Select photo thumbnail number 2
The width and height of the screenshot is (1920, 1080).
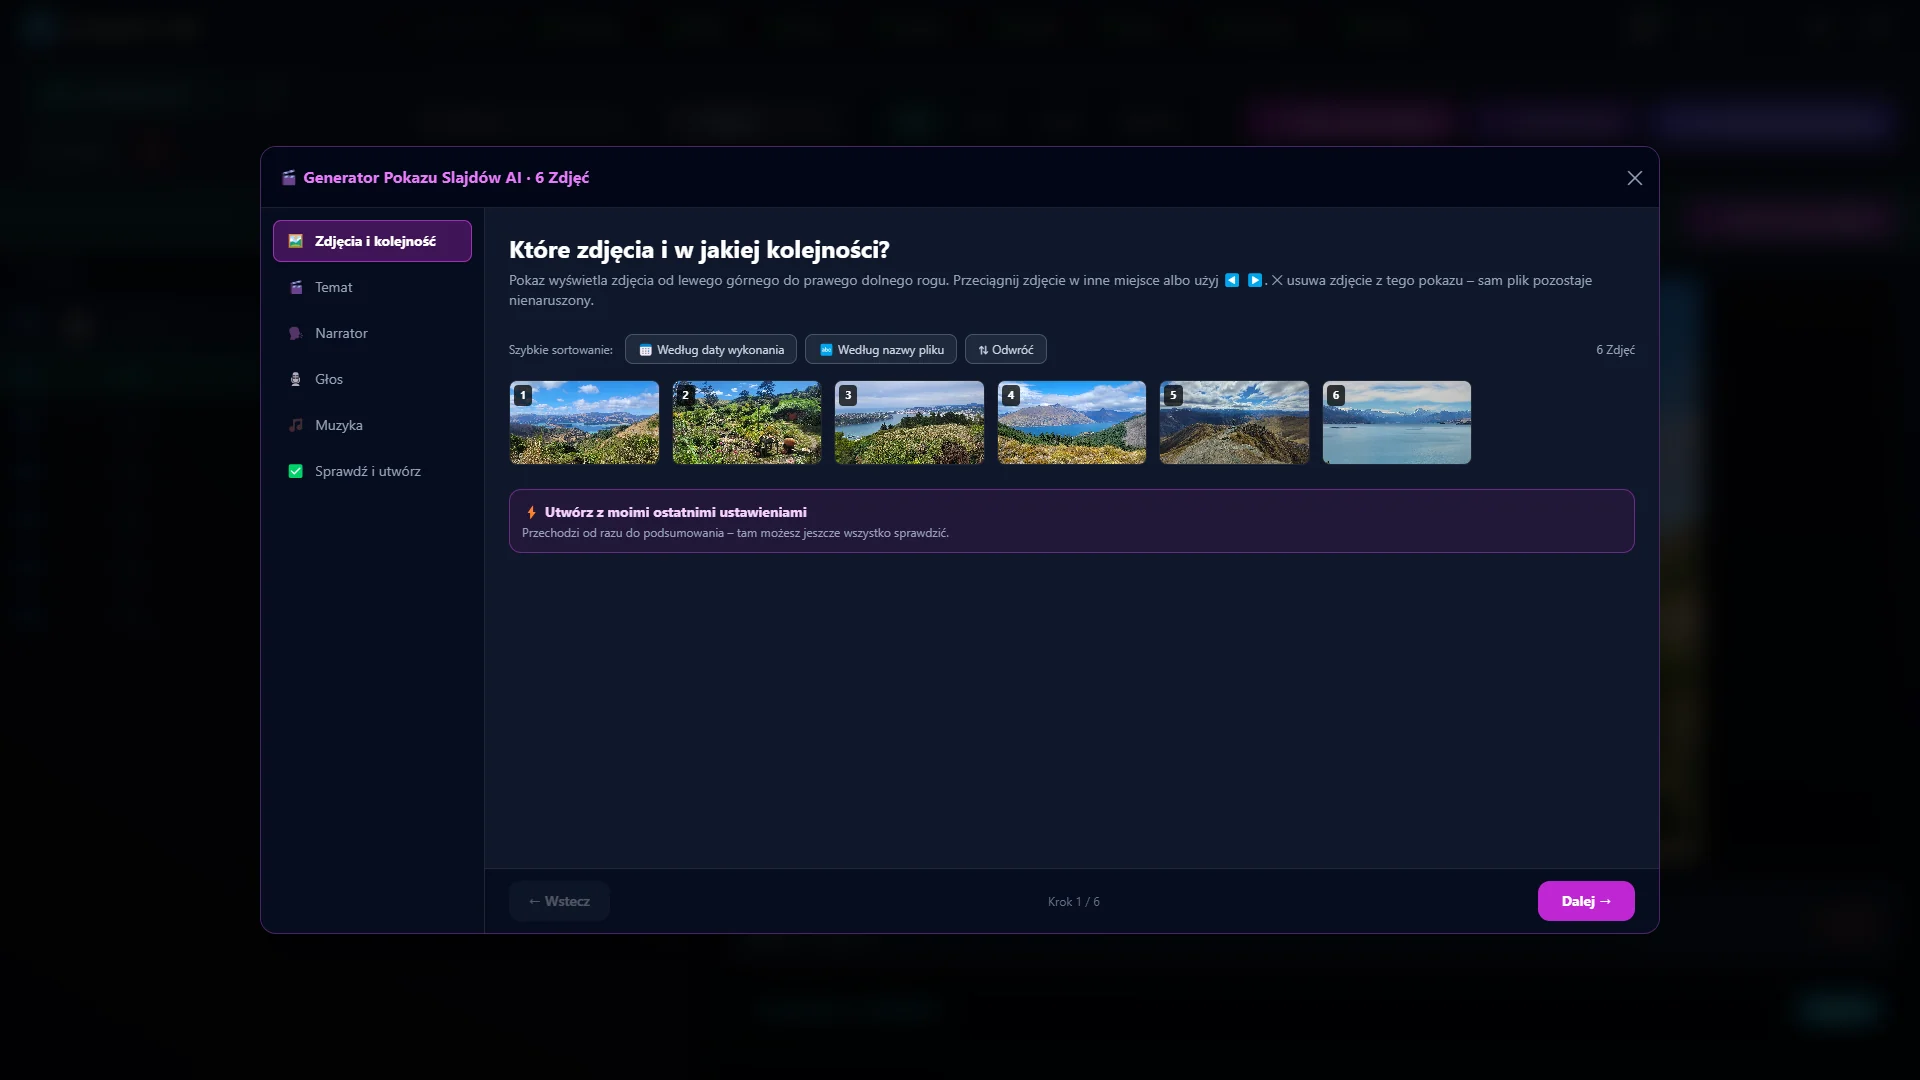tap(747, 422)
